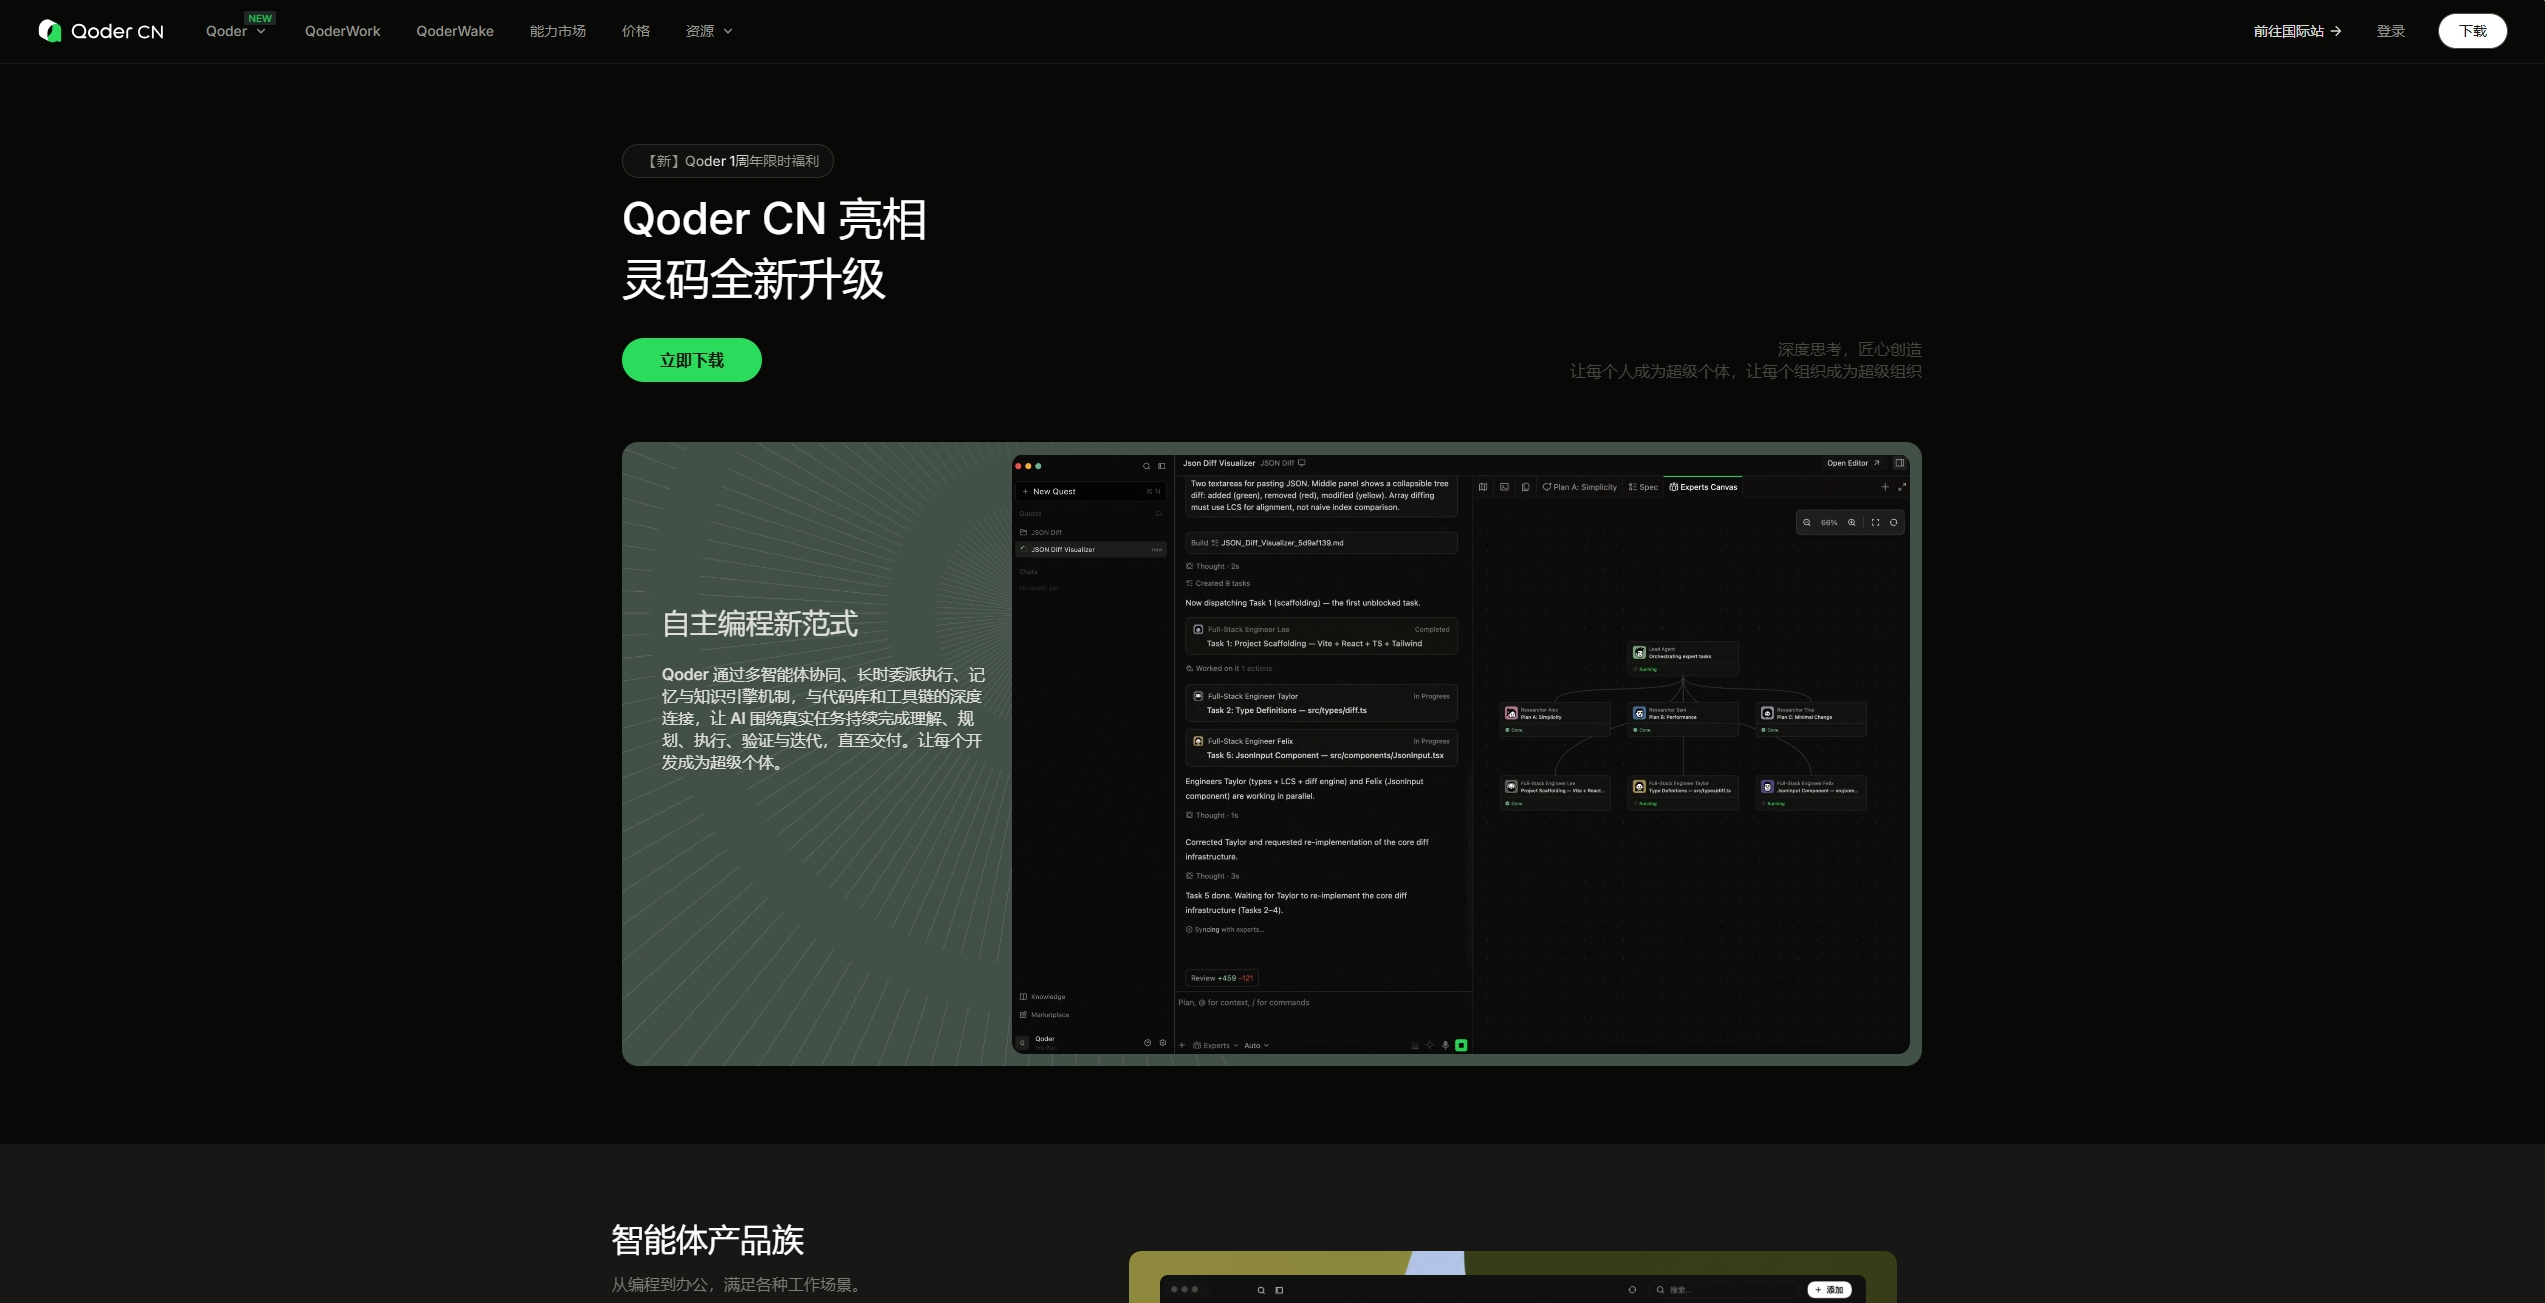Click the Open Editor button
The image size is (2545, 1303).
click(x=1853, y=463)
